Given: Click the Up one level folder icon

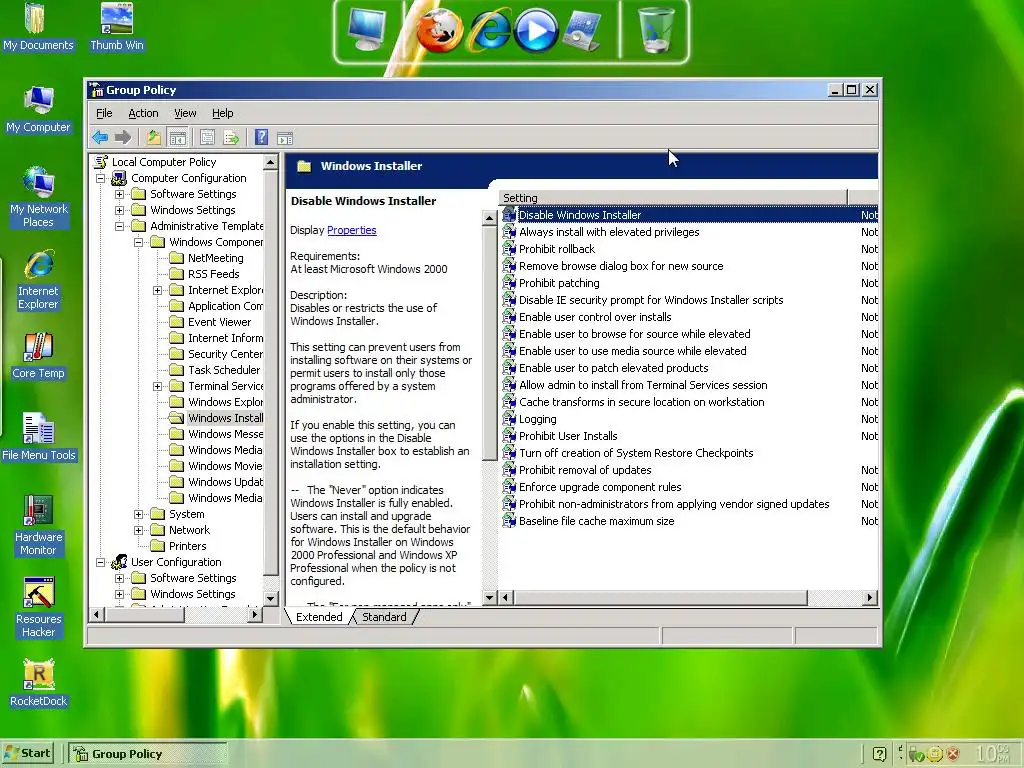Looking at the screenshot, I should (153, 137).
